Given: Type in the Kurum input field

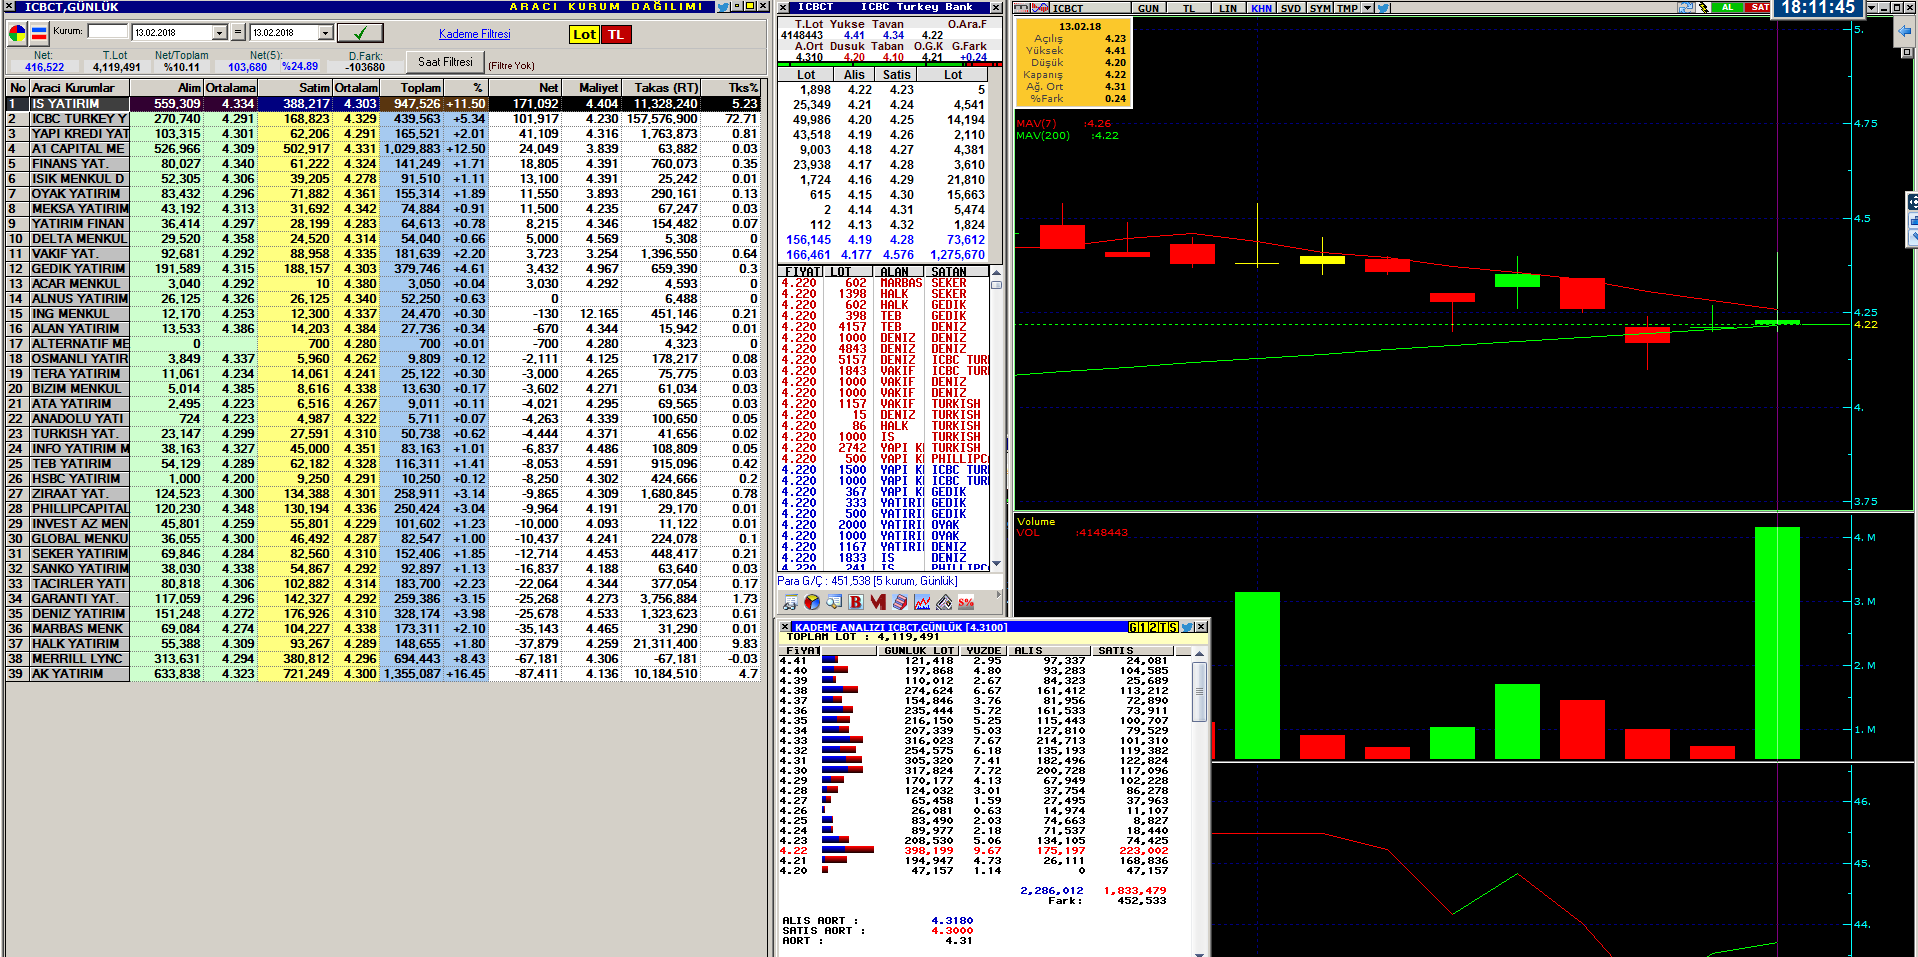Looking at the screenshot, I should 108,32.
